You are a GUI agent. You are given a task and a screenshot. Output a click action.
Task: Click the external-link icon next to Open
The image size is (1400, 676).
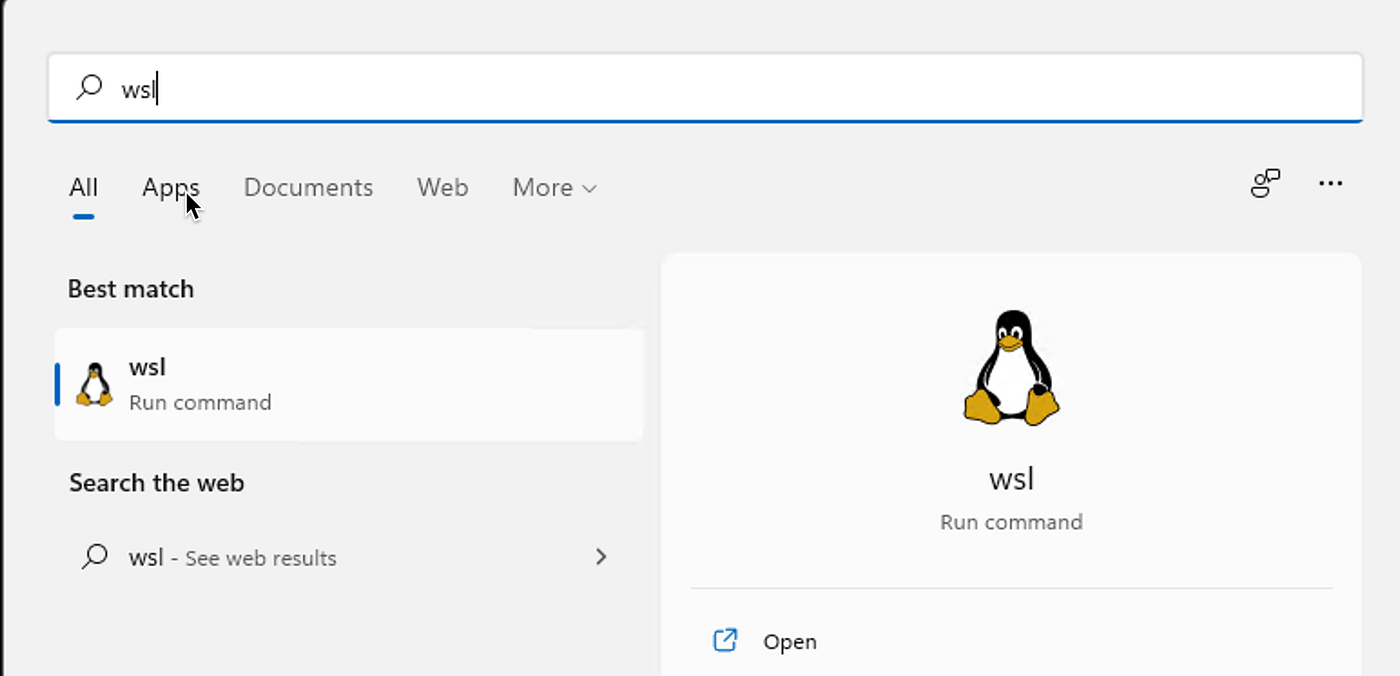(724, 641)
